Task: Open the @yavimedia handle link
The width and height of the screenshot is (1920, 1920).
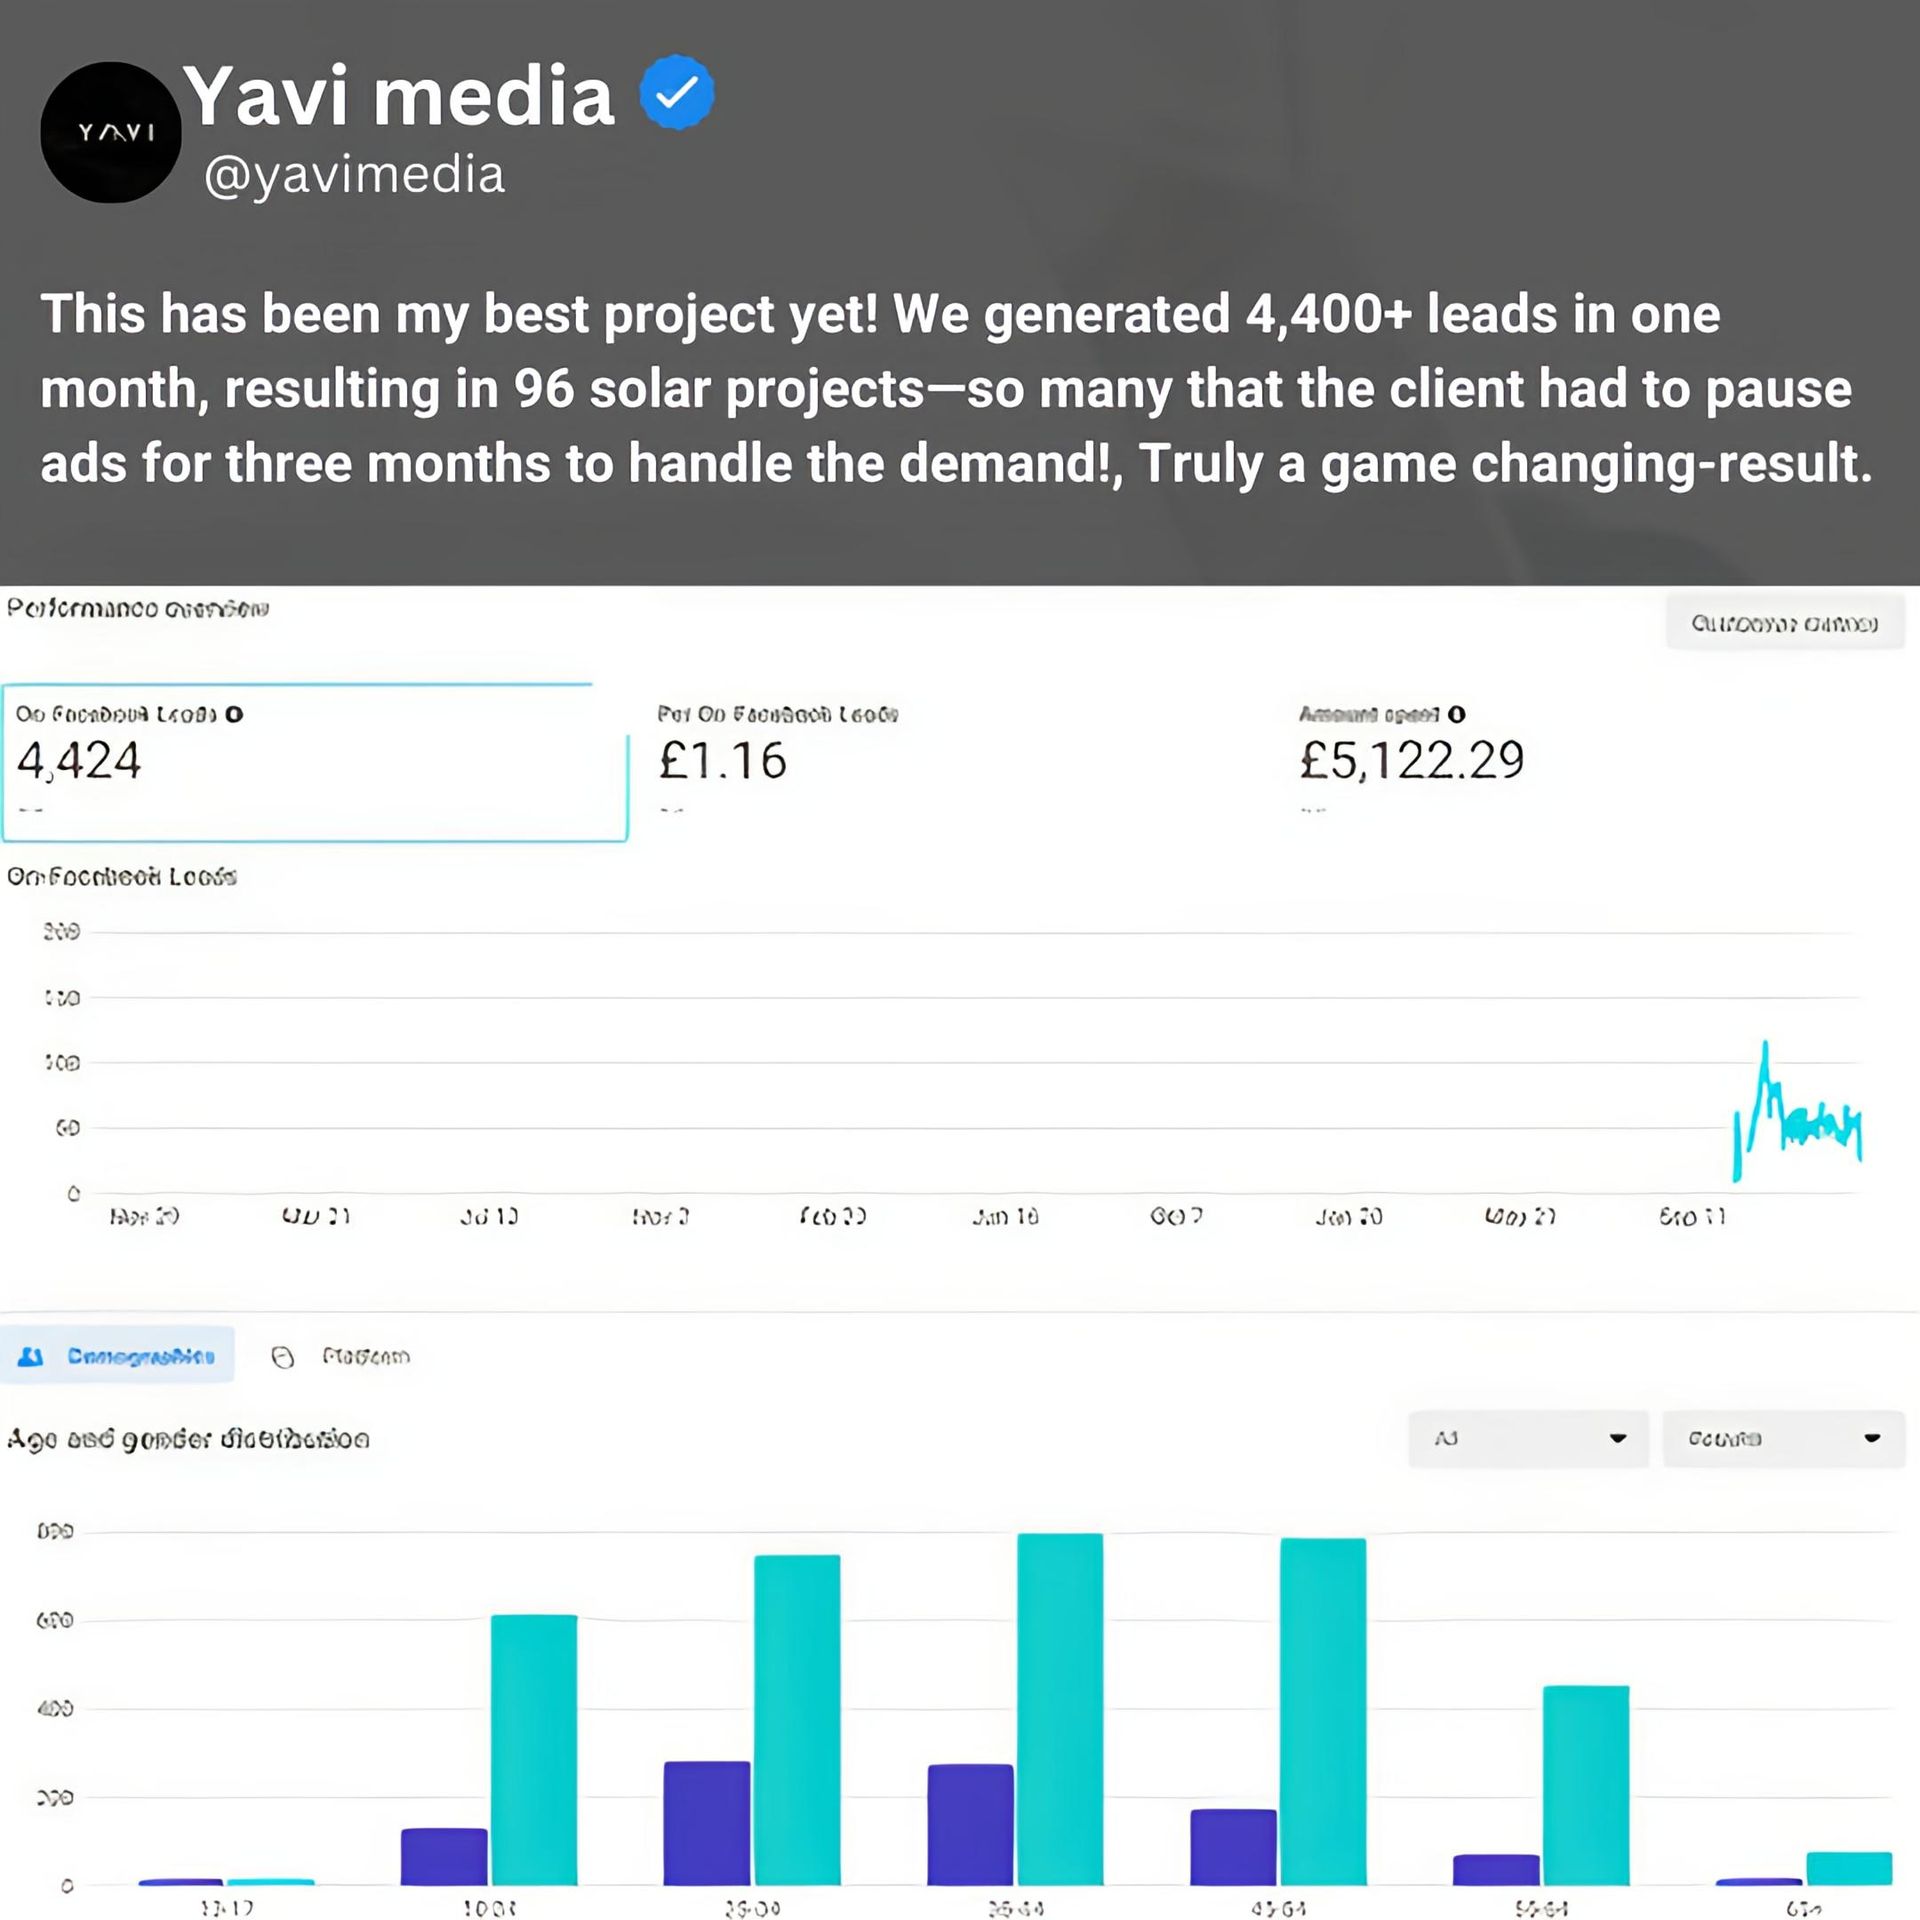Action: pyautogui.click(x=354, y=174)
